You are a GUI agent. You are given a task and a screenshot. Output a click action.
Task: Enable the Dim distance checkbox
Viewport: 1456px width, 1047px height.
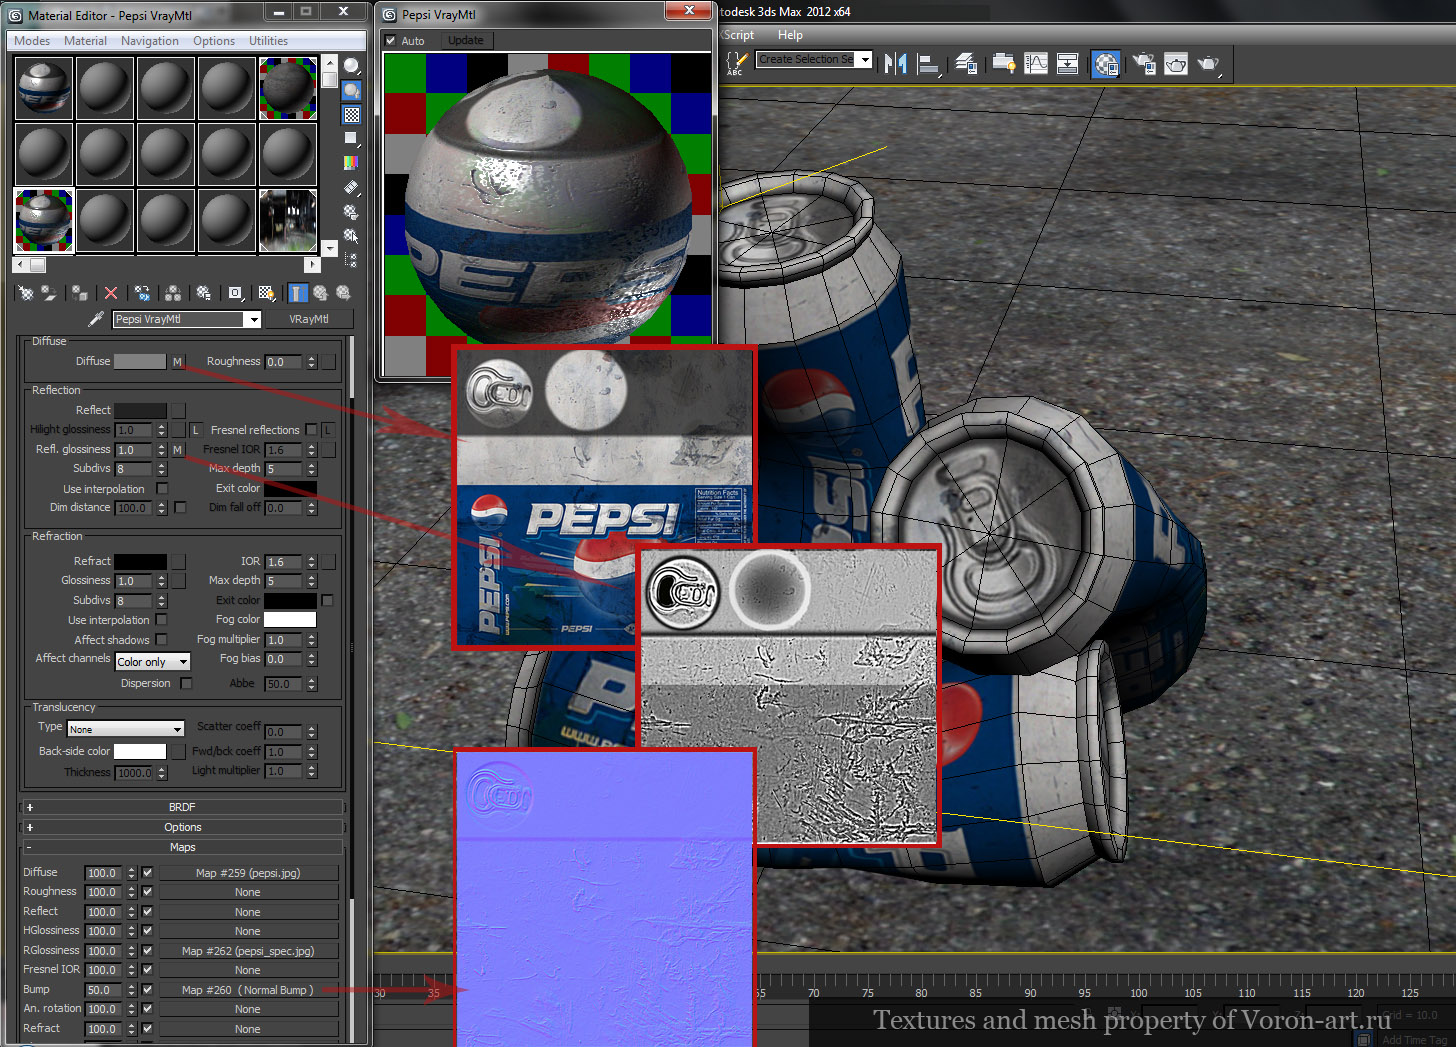[x=180, y=508]
